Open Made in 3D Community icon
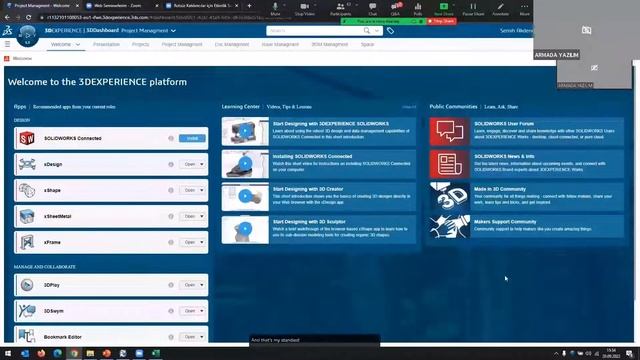Viewport: 640px width, 360px height. point(449,197)
